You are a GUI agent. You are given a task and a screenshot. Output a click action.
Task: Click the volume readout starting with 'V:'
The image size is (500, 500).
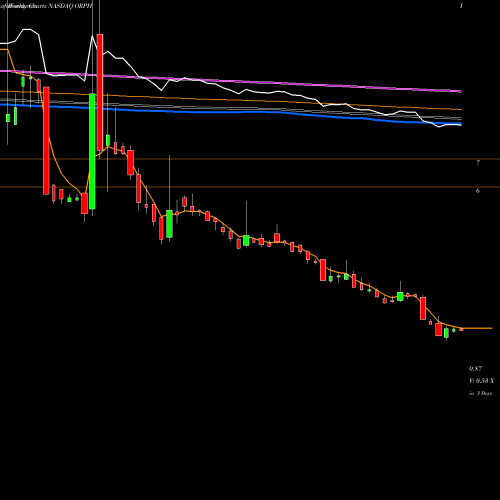[481, 381]
